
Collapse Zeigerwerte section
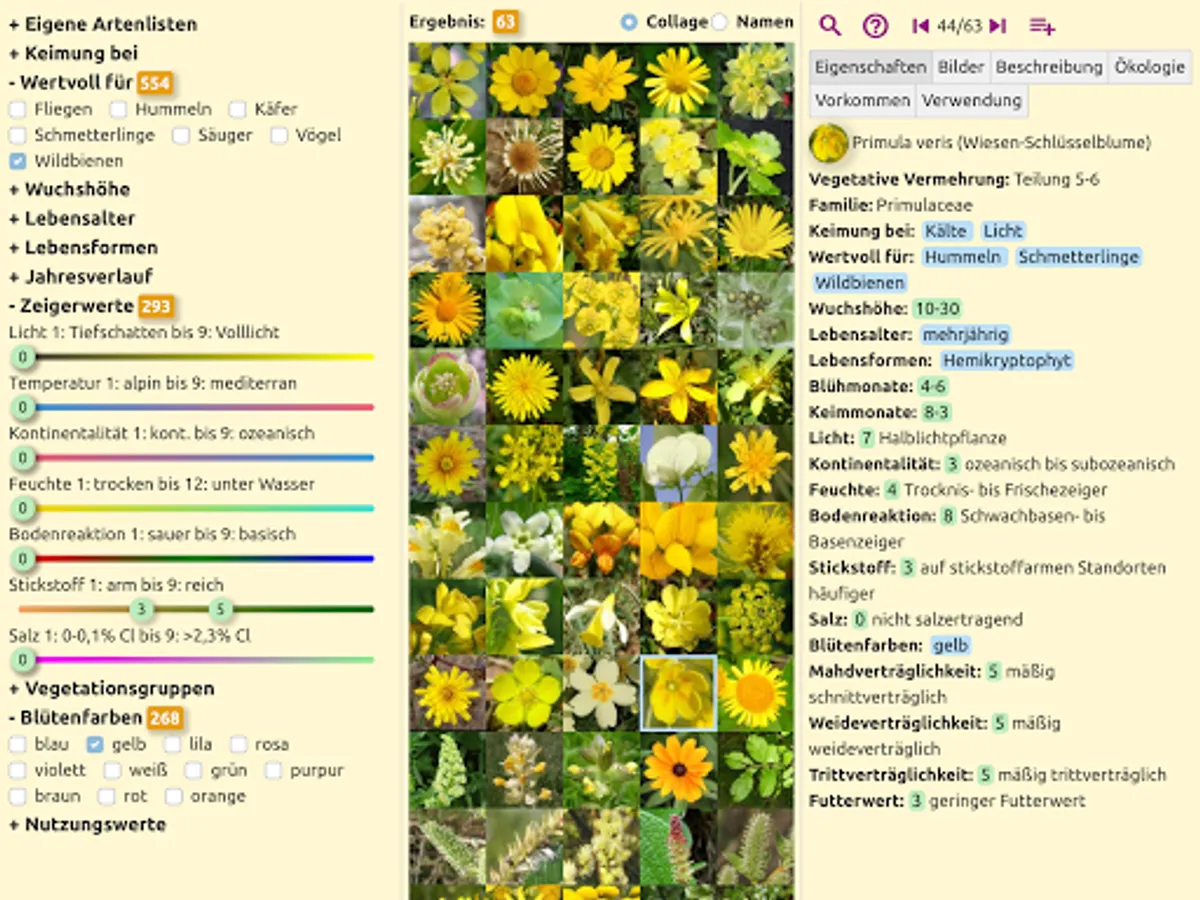pos(71,305)
